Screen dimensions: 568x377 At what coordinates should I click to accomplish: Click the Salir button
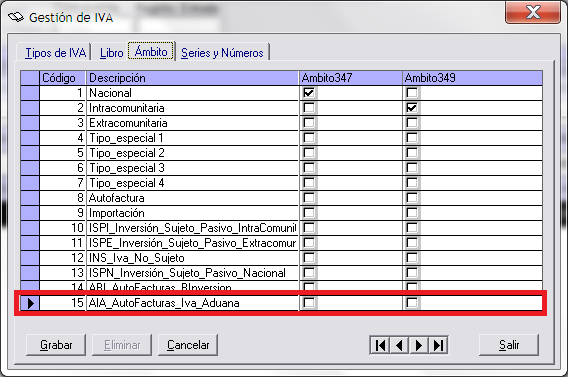(x=509, y=345)
